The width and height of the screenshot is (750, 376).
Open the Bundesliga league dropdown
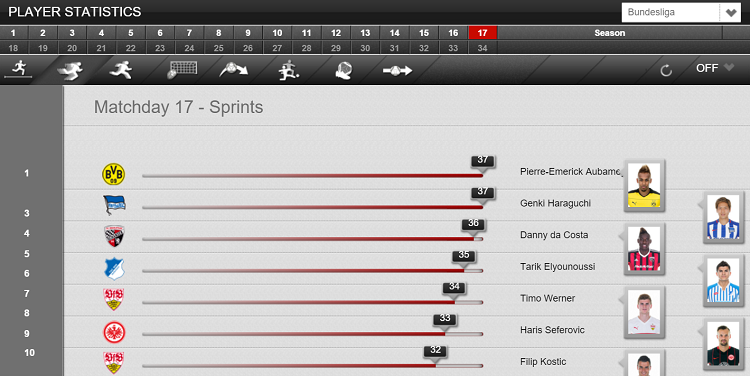pyautogui.click(x=681, y=12)
